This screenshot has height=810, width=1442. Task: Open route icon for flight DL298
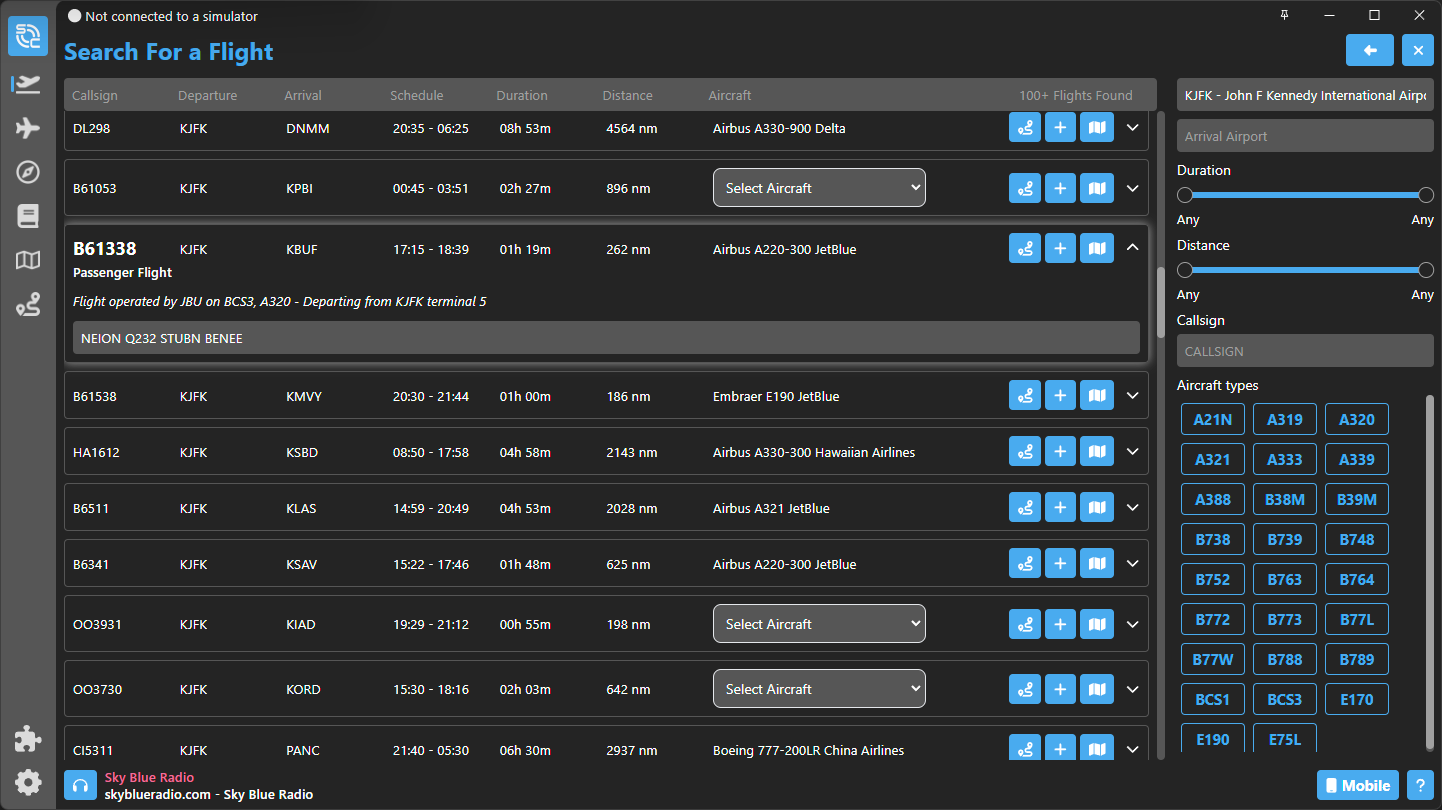point(1025,128)
